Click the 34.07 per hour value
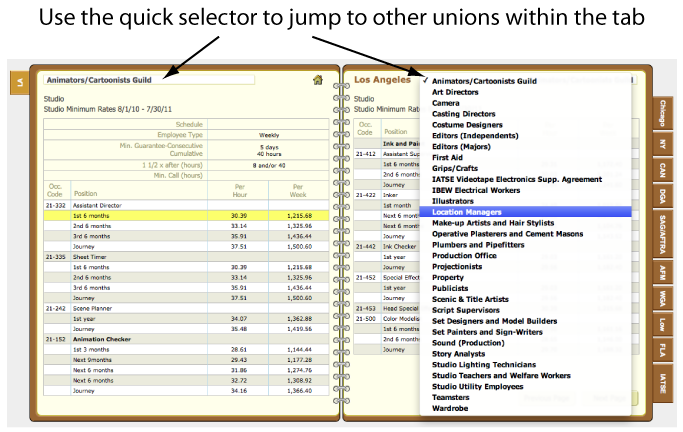This screenshot has height=432, width=683. [x=239, y=319]
